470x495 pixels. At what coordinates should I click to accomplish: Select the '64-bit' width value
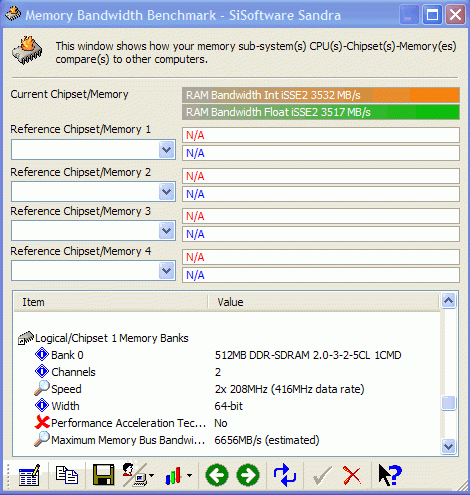229,406
